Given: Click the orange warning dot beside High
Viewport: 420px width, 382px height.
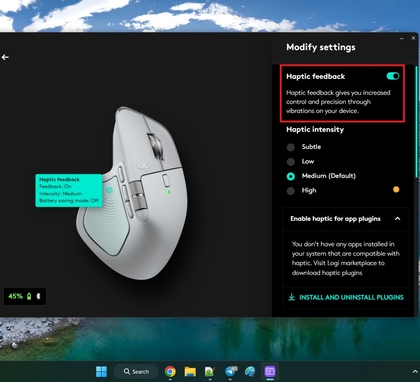Looking at the screenshot, I should pyautogui.click(x=396, y=190).
